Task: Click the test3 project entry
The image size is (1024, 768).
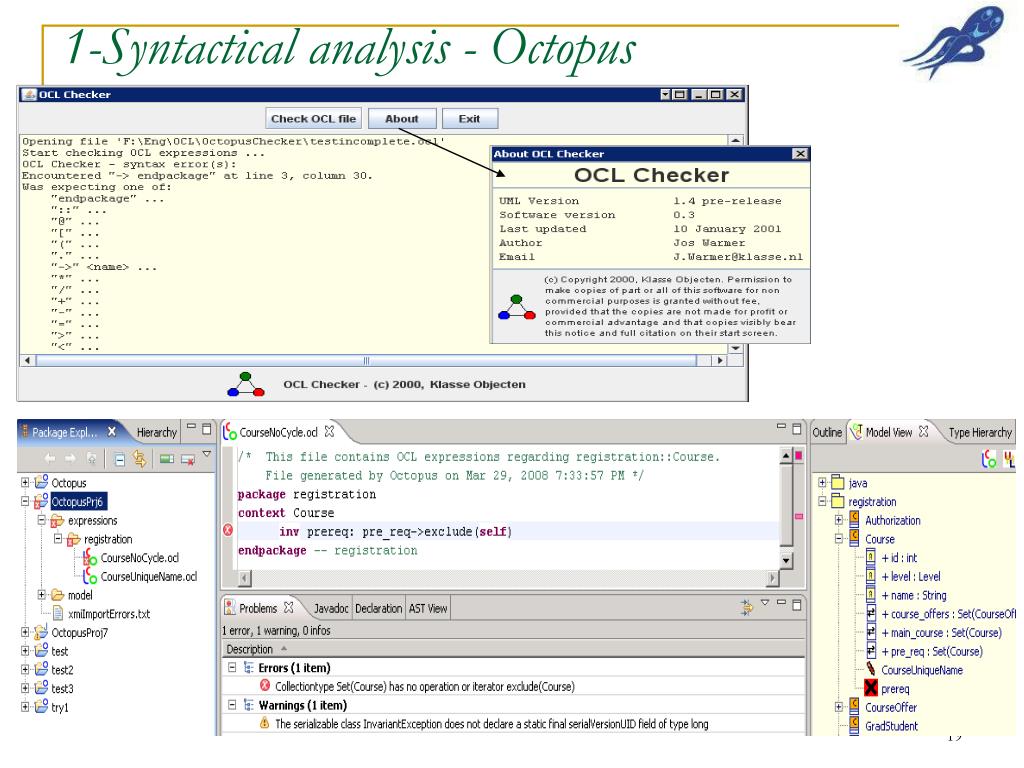Action: (x=62, y=688)
